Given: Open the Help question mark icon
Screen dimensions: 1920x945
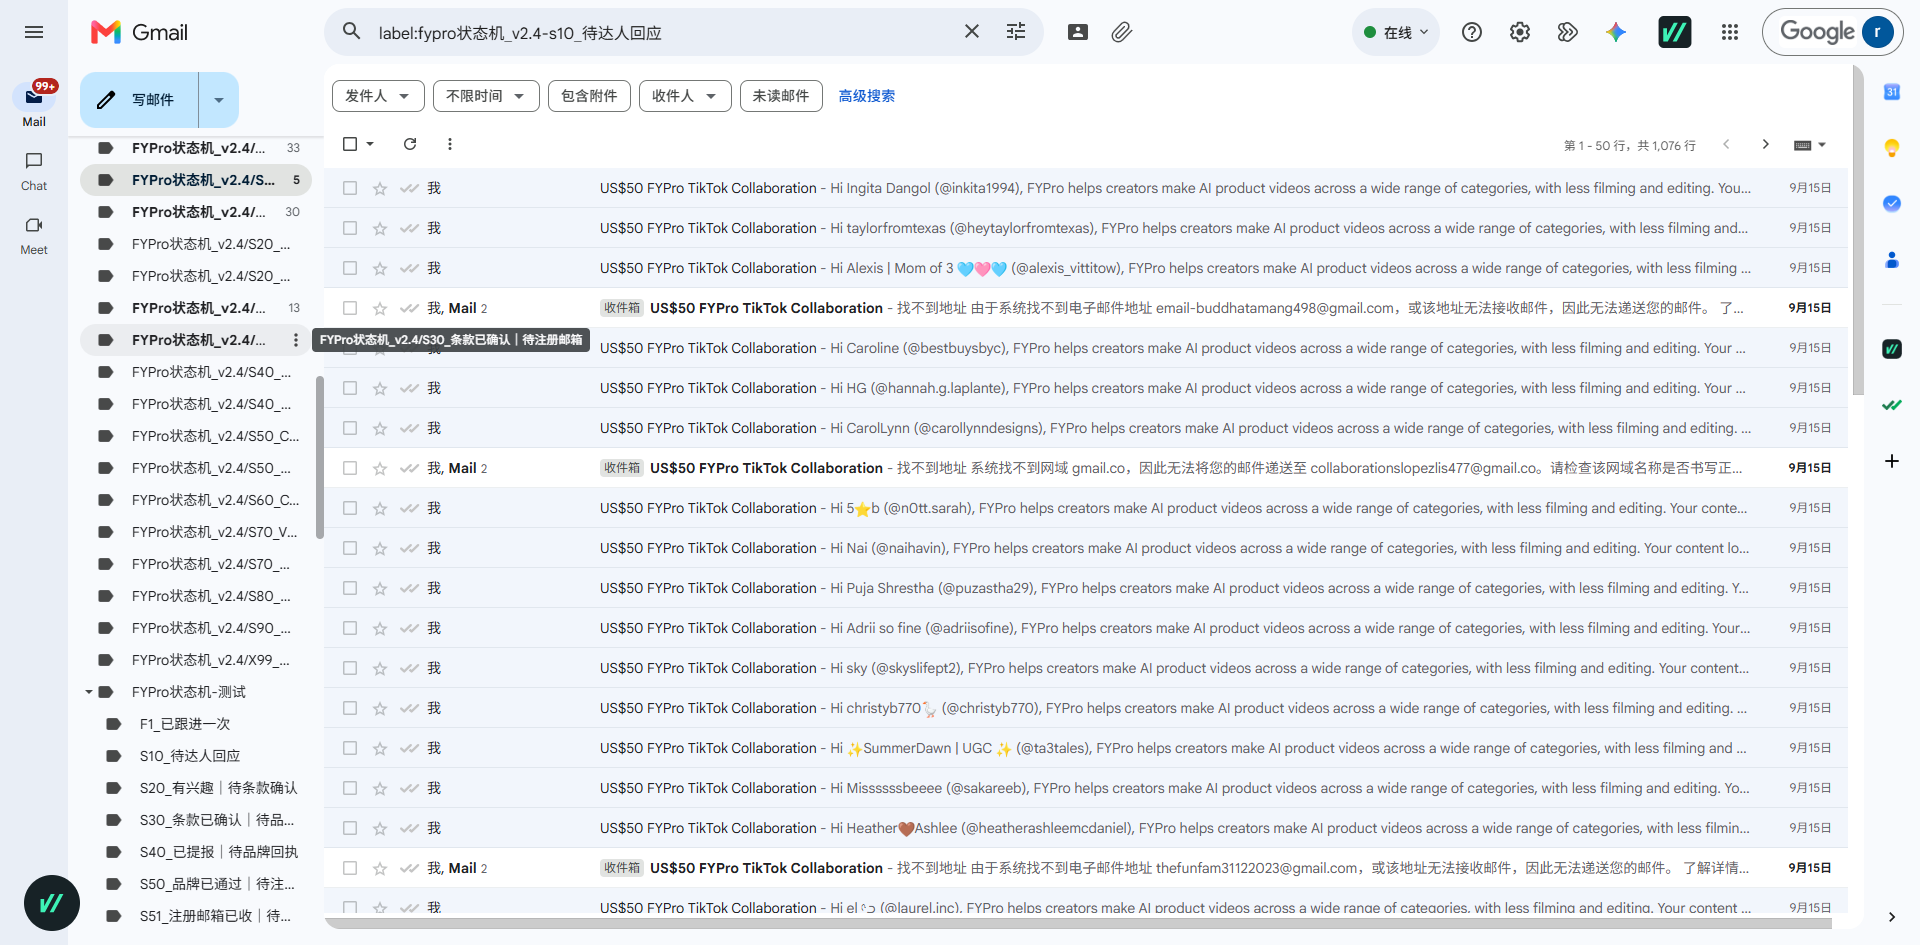Looking at the screenshot, I should point(1472,32).
